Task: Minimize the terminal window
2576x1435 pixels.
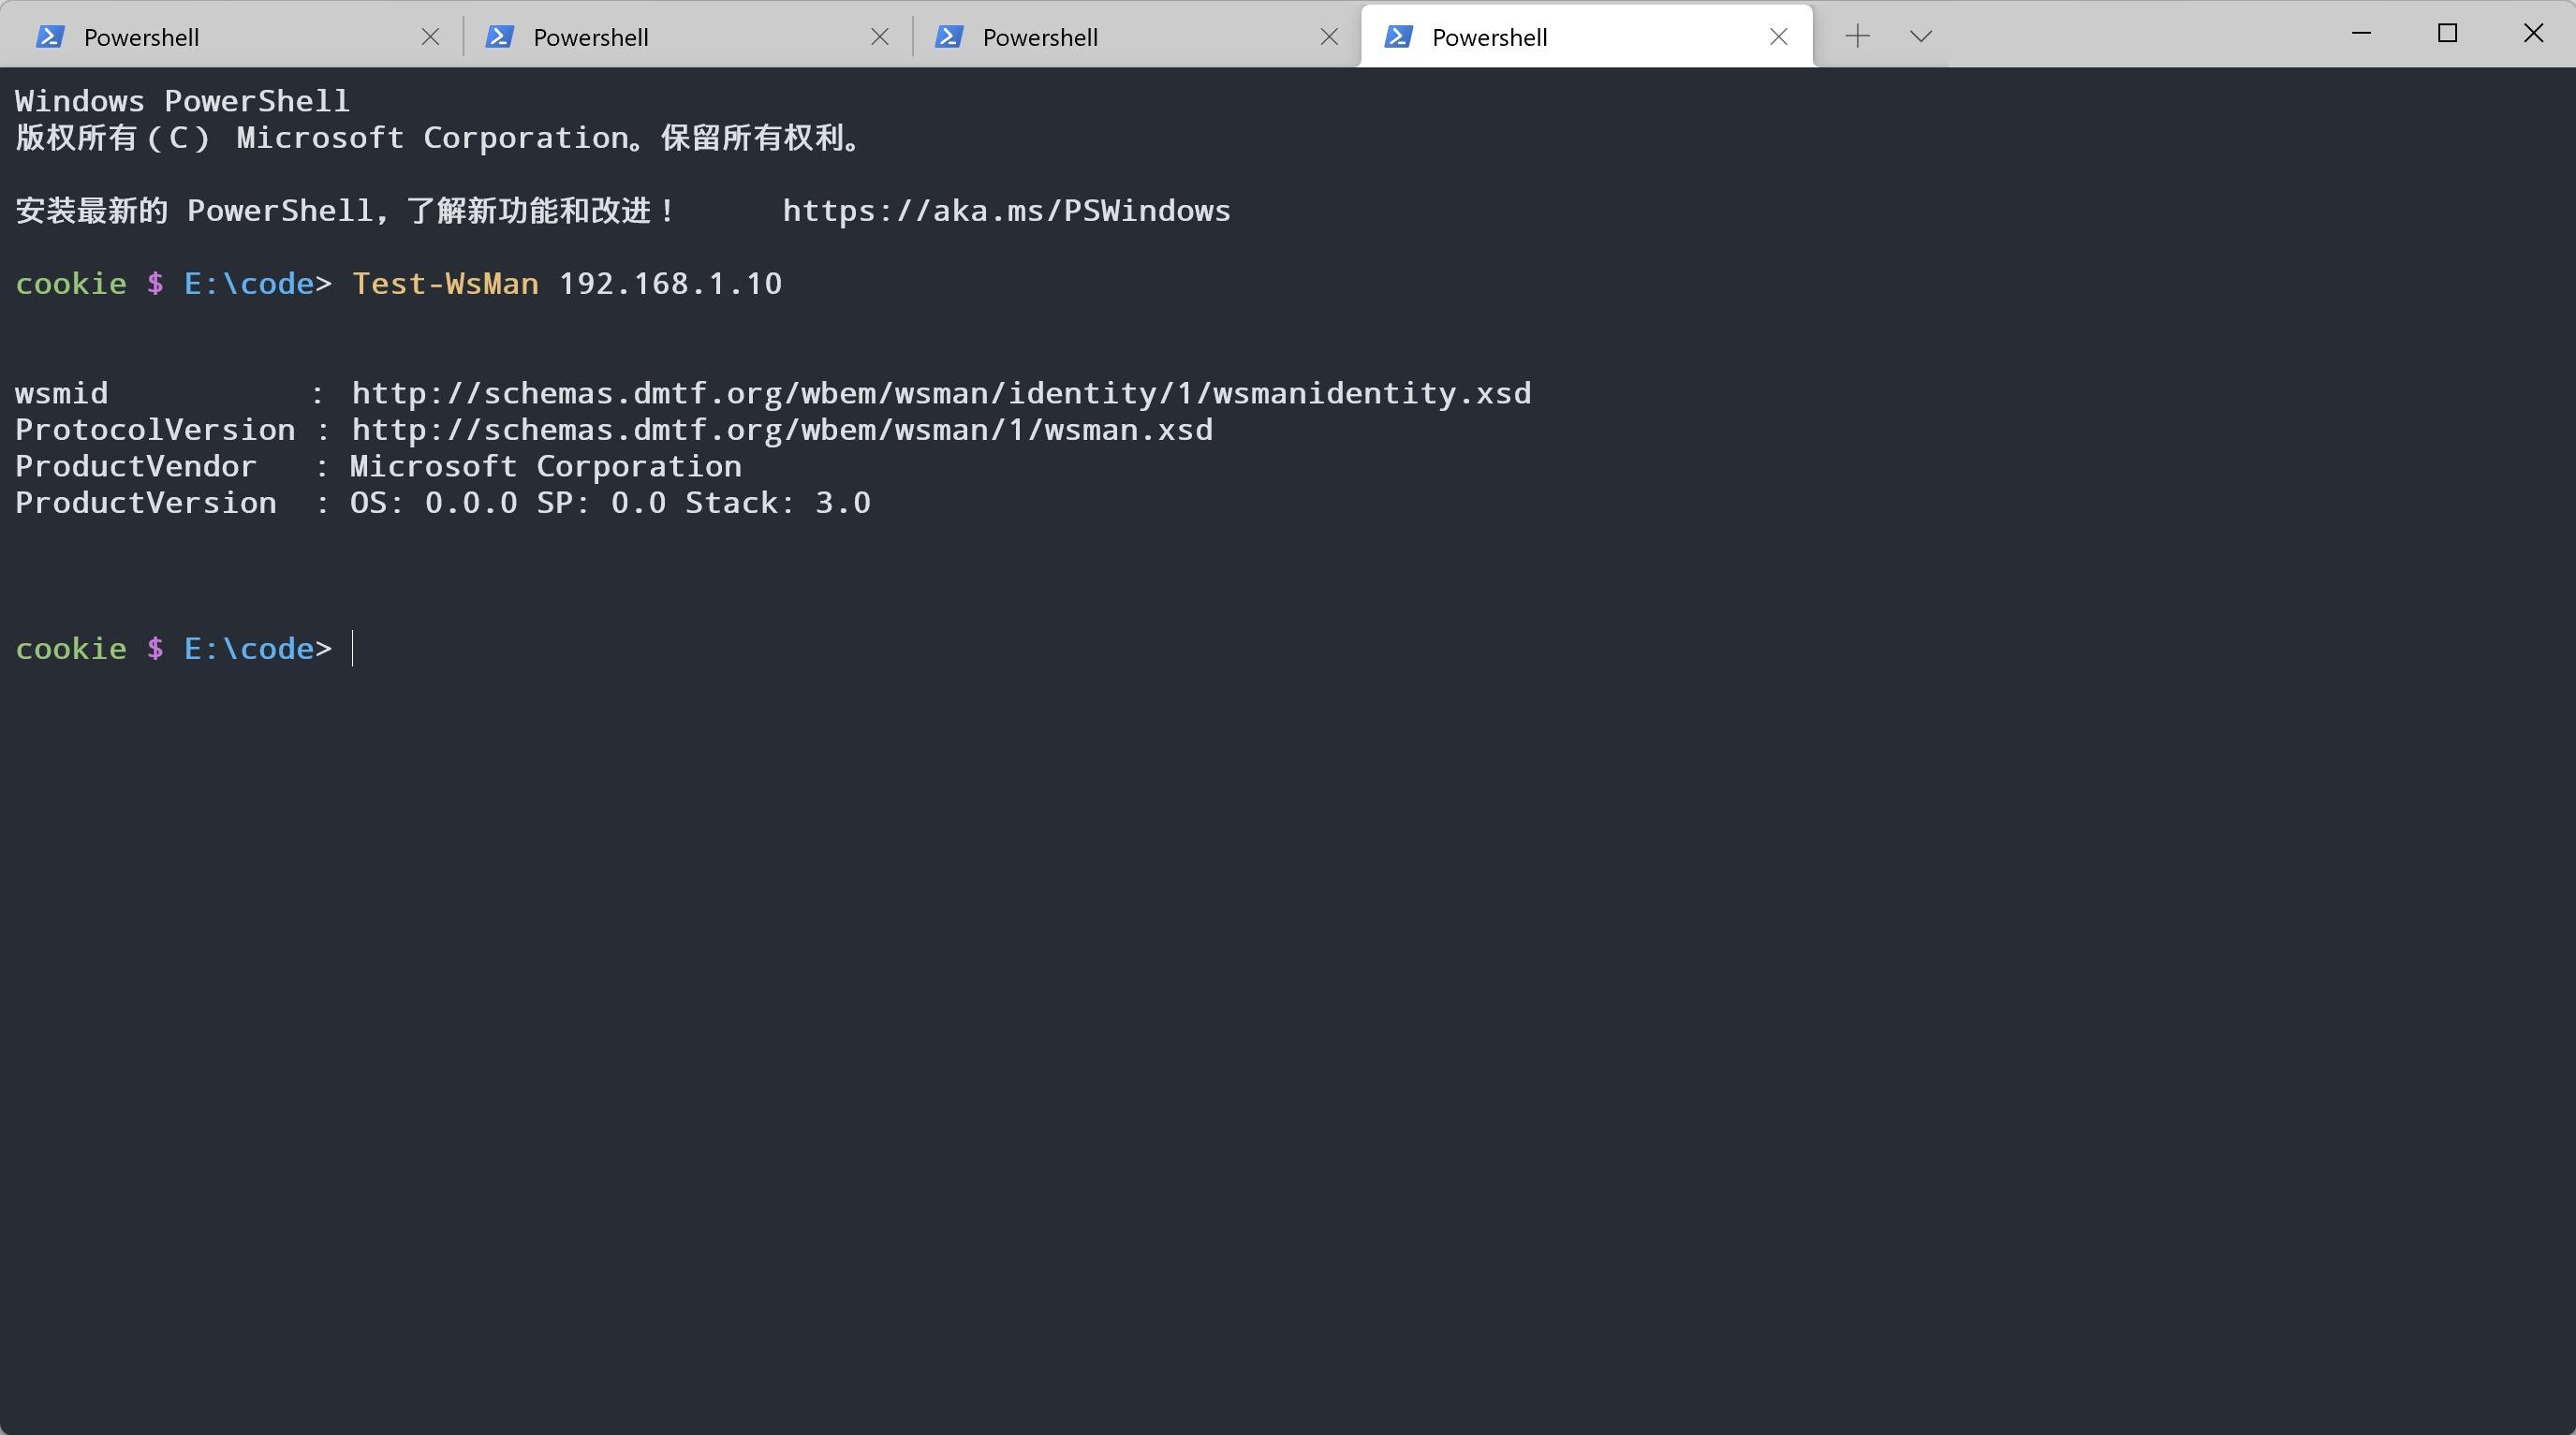Action: (x=2361, y=34)
